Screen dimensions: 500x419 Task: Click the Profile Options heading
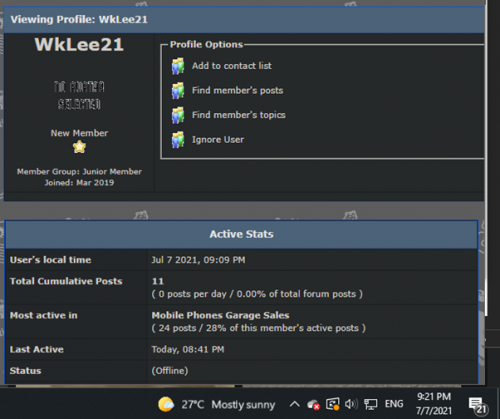coord(206,45)
